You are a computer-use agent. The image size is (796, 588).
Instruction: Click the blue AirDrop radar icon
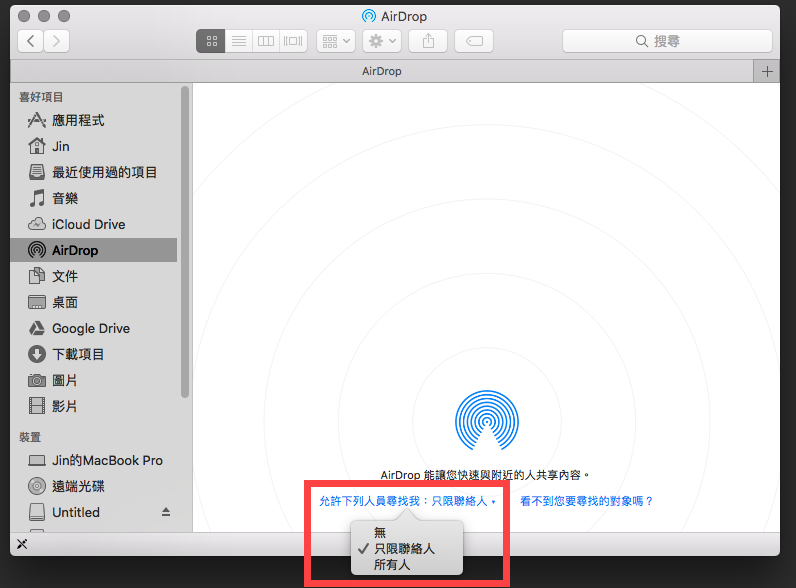486,420
